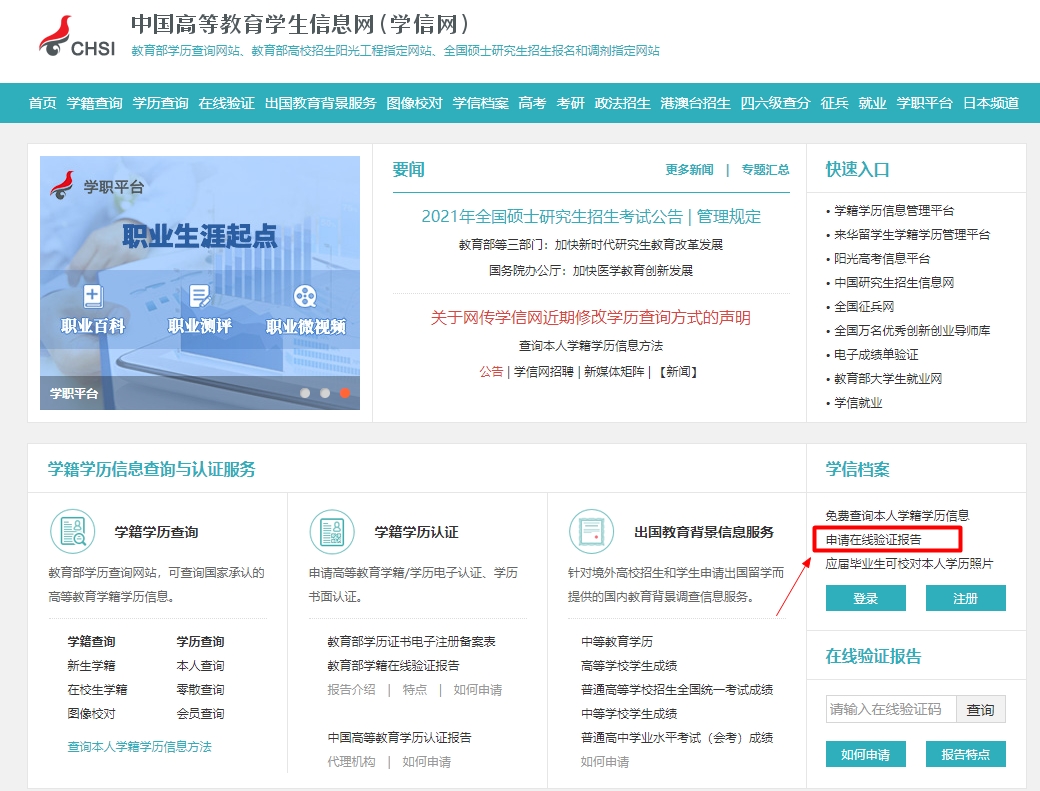This screenshot has width=1040, height=791.
Task: Open 学历查询 in navigation bar
Action: click(x=161, y=103)
